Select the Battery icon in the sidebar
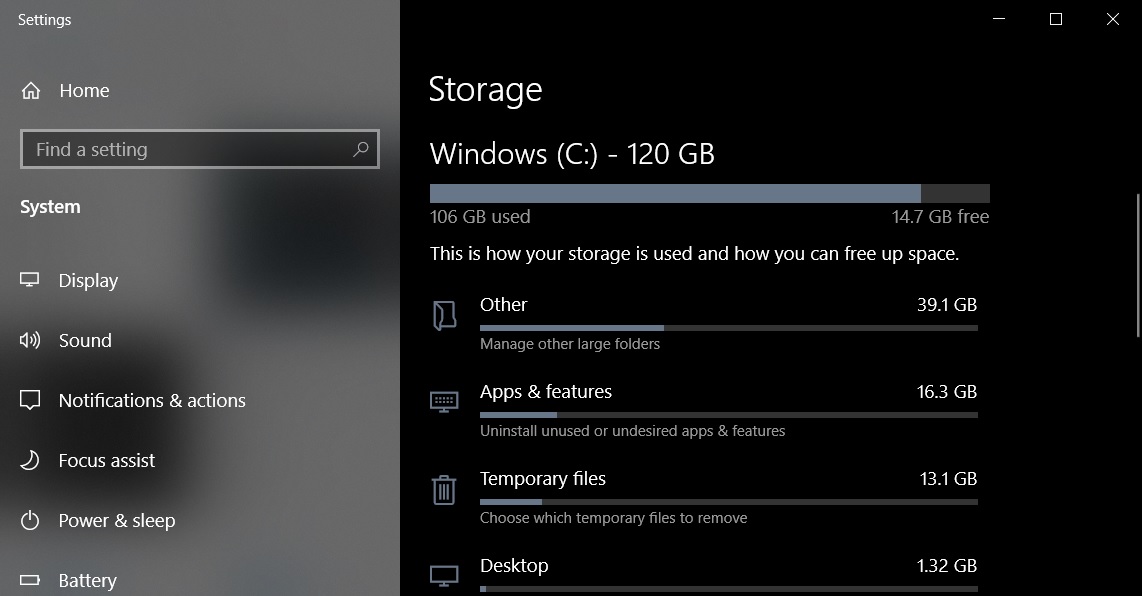This screenshot has height=596, width=1142. pos(31,580)
